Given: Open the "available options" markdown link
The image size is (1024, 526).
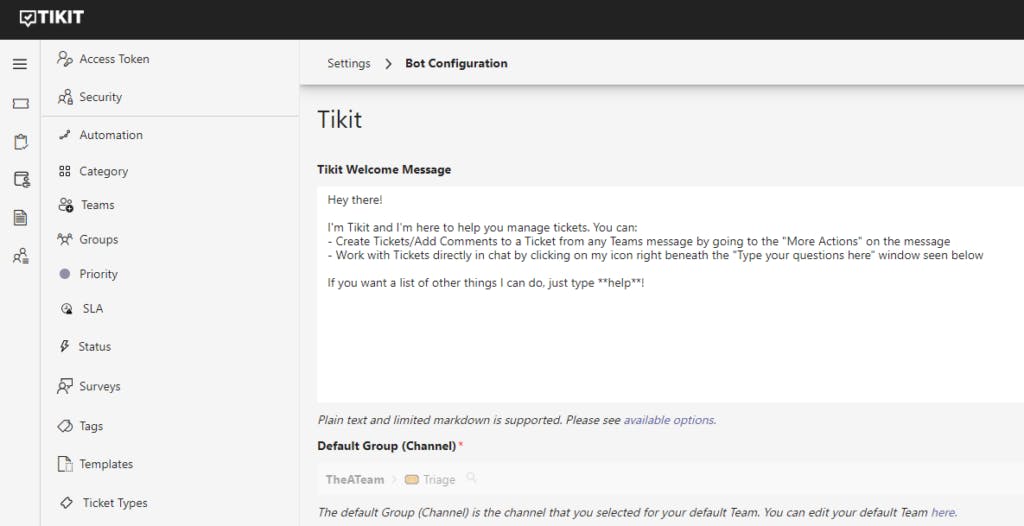Looking at the screenshot, I should click(669, 420).
